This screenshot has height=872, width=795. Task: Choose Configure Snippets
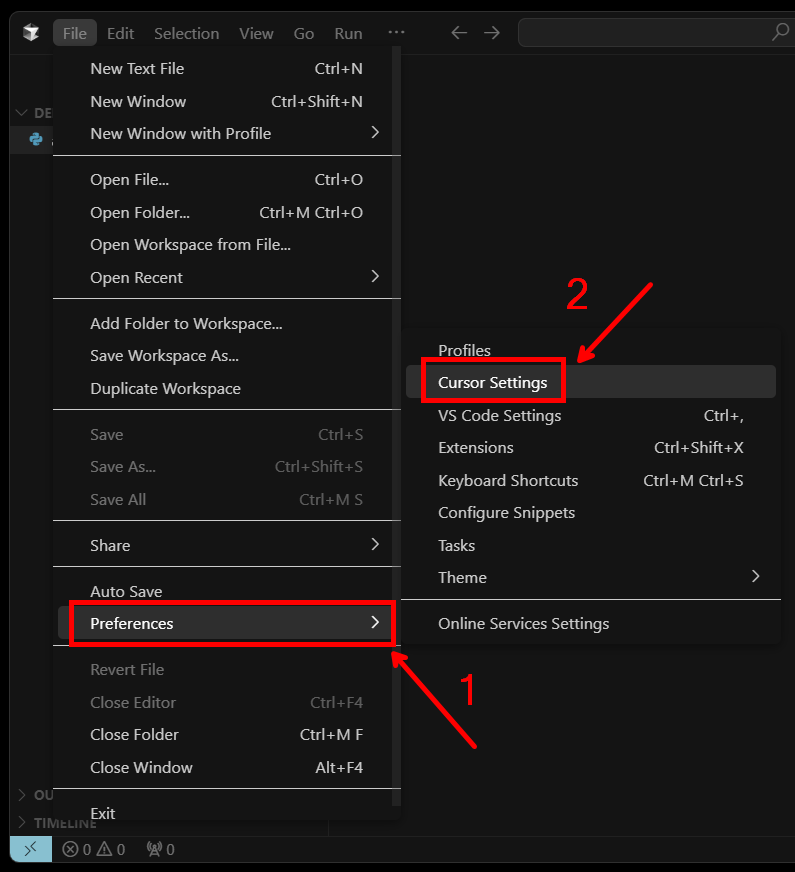pyautogui.click(x=590, y=513)
